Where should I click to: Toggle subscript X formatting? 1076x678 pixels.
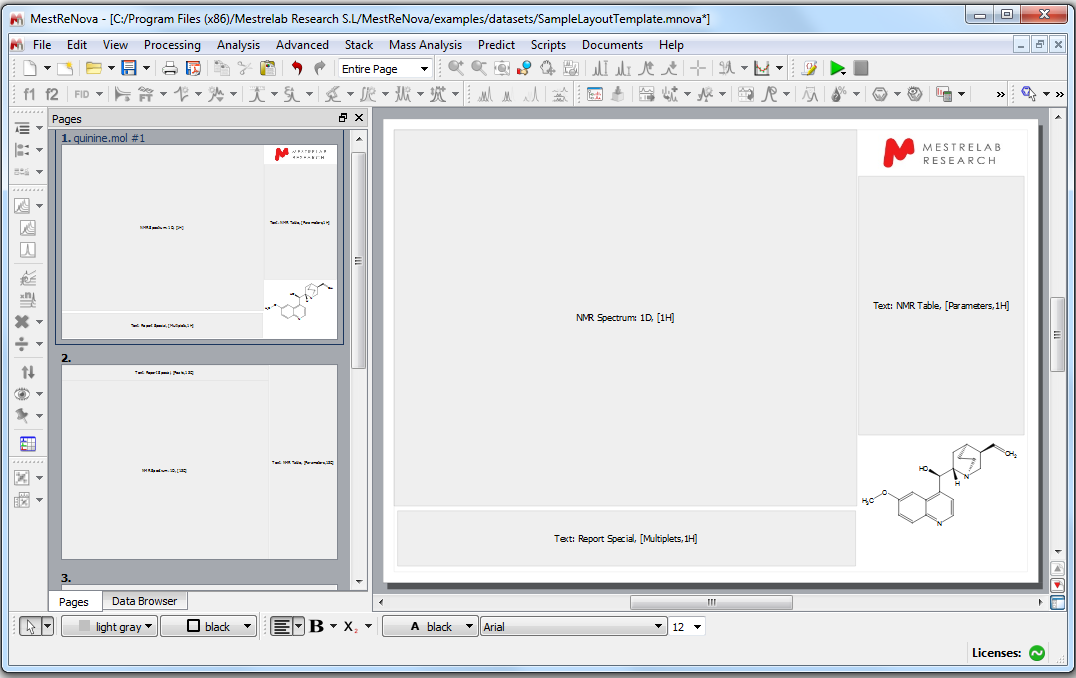pyautogui.click(x=350, y=626)
